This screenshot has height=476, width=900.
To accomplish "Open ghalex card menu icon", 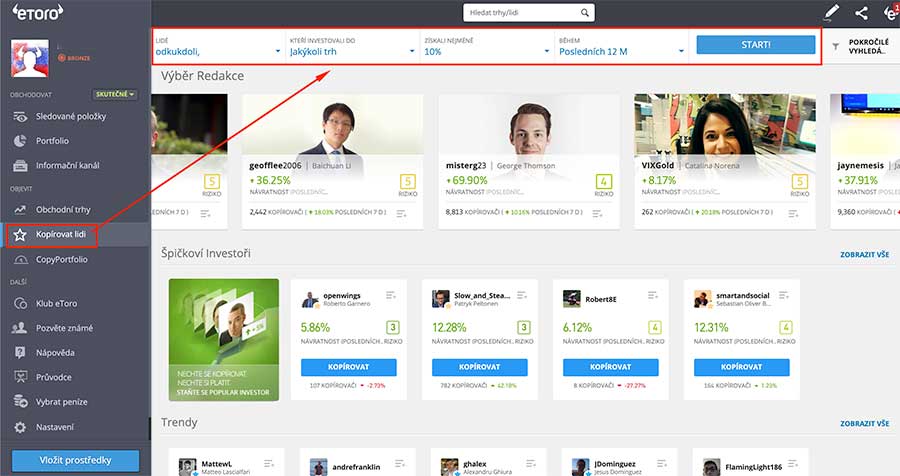I will pos(531,463).
